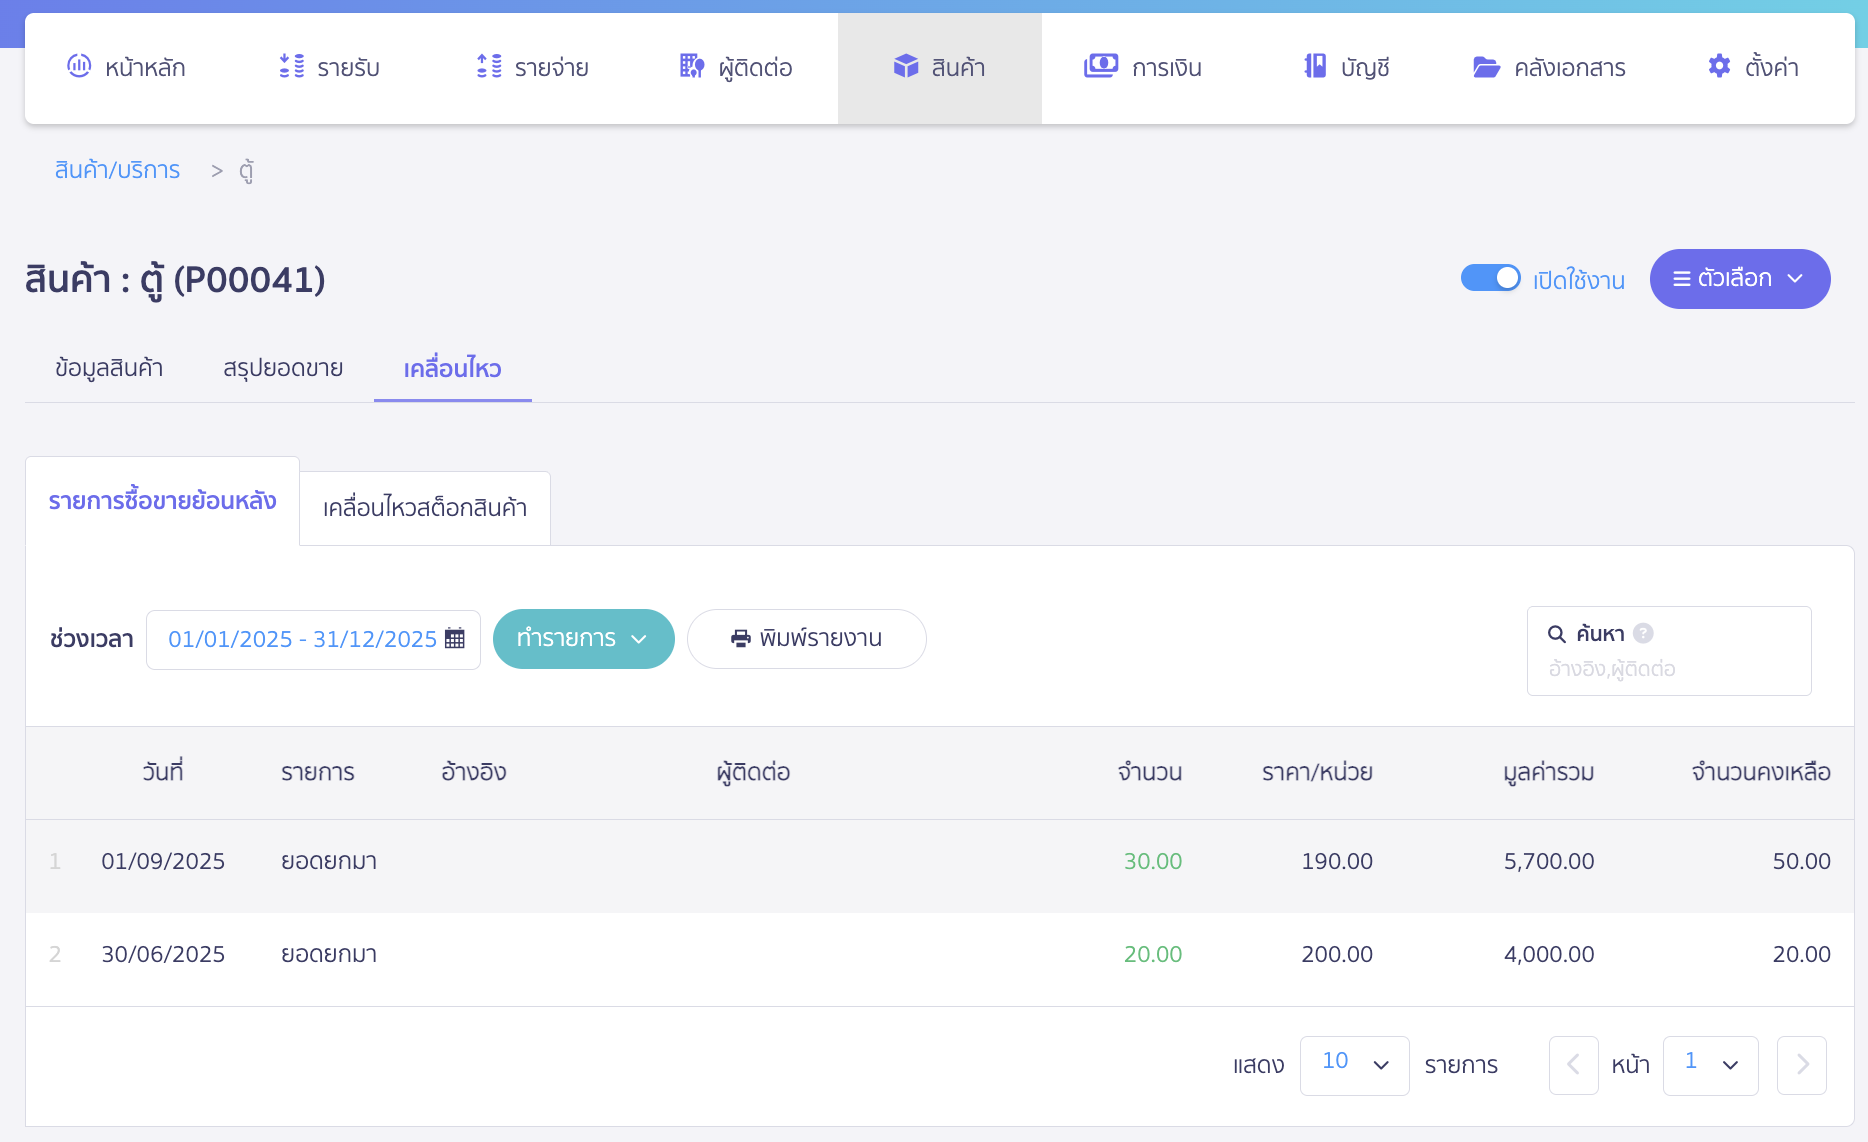This screenshot has width=1868, height=1142.
Task: Open the ตั้งค่า settings gear icon
Action: [x=1718, y=66]
